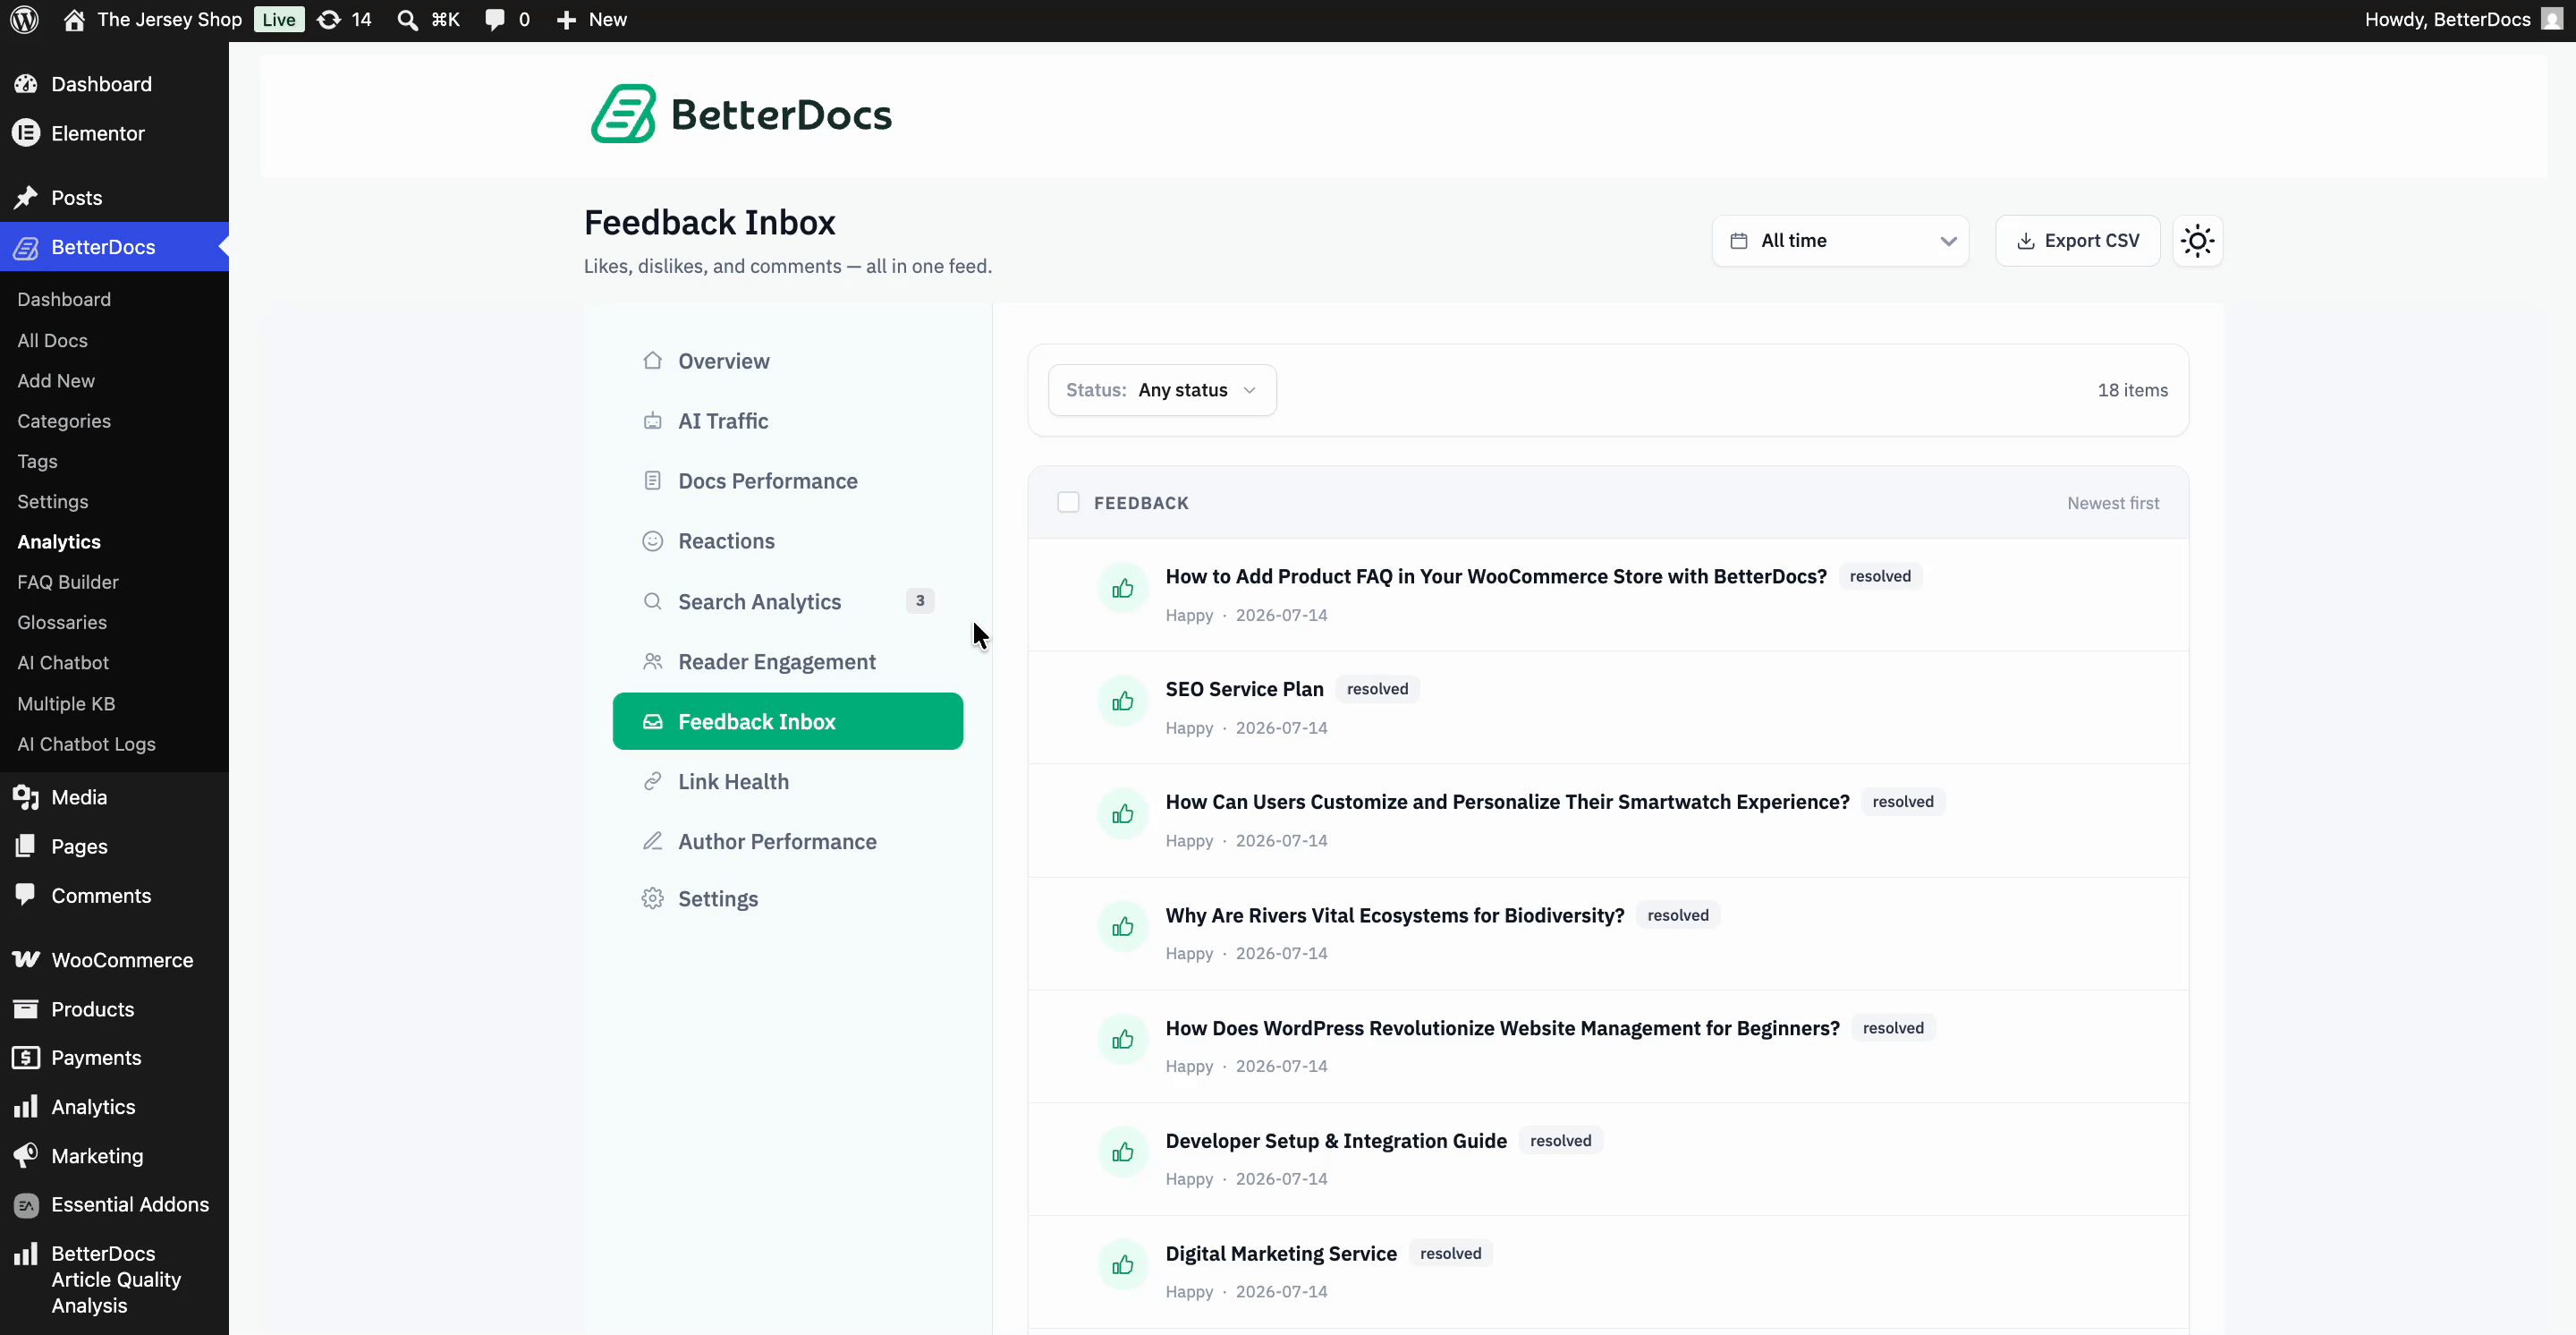2576x1335 pixels.
Task: Open How to Add Product FAQ feedback entry
Action: pyautogui.click(x=1496, y=576)
